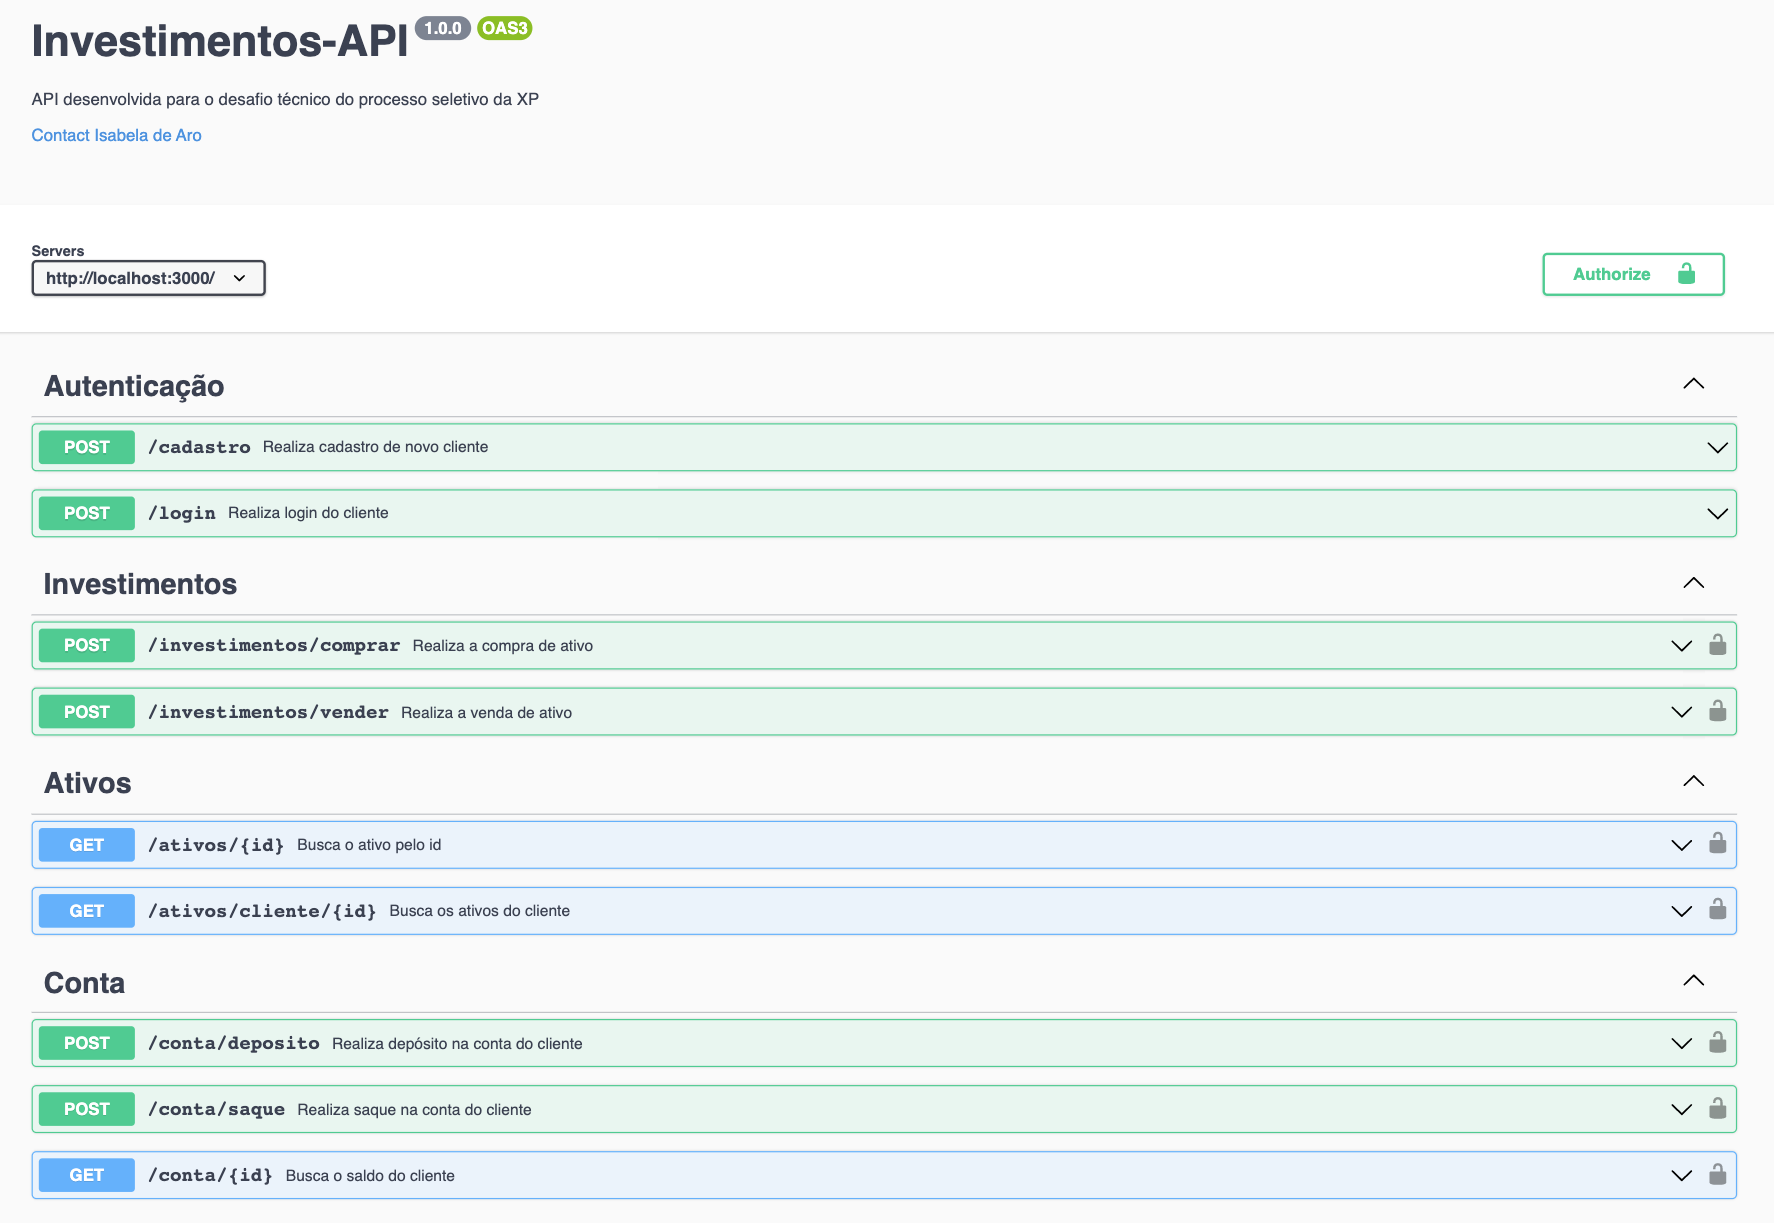This screenshot has width=1774, height=1223.
Task: Click the padlock inside the Authorize button
Action: click(1687, 274)
